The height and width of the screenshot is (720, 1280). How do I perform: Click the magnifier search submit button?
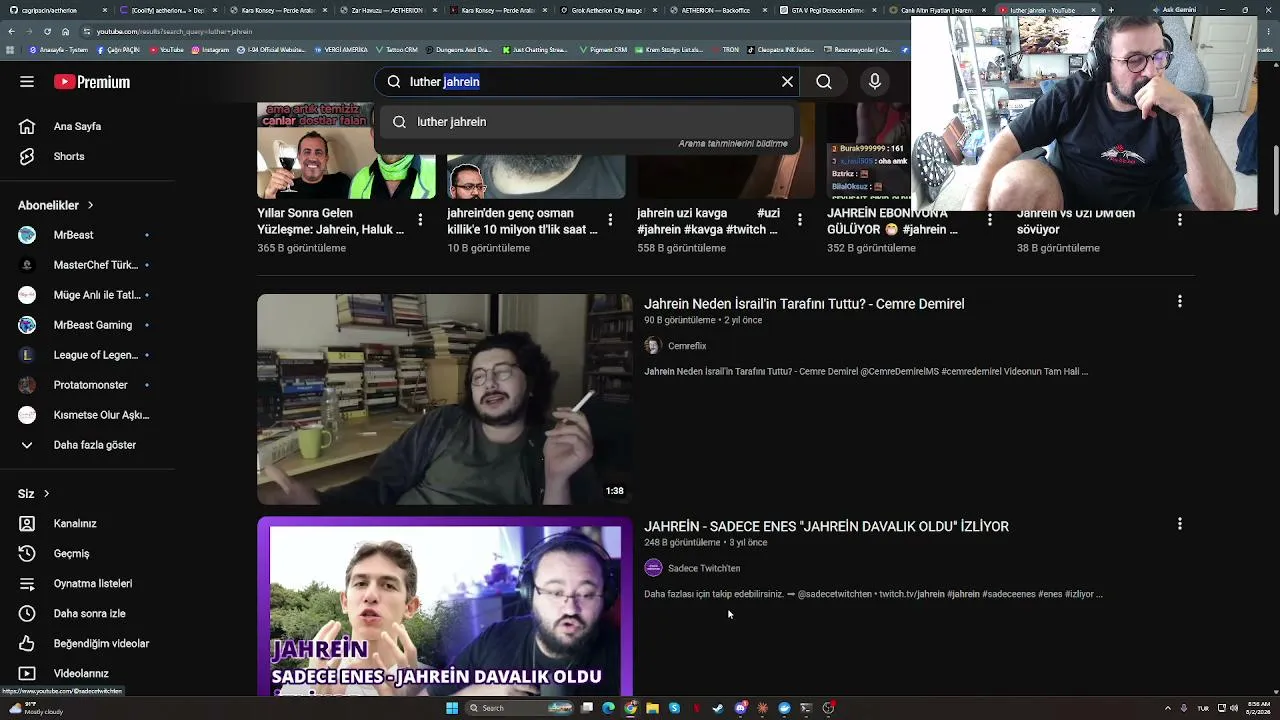pyautogui.click(x=824, y=82)
